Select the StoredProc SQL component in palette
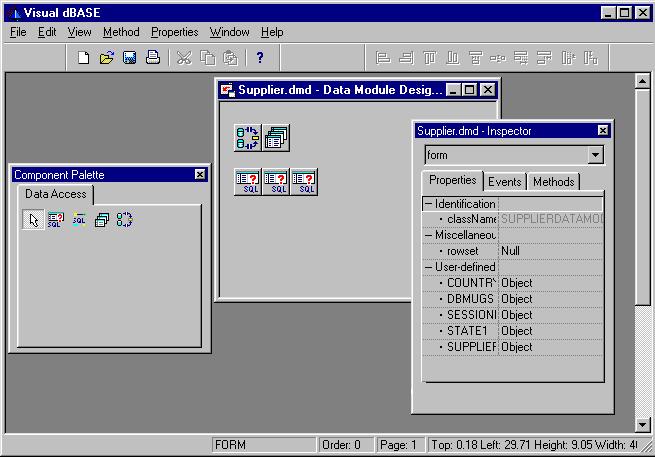 [79, 220]
